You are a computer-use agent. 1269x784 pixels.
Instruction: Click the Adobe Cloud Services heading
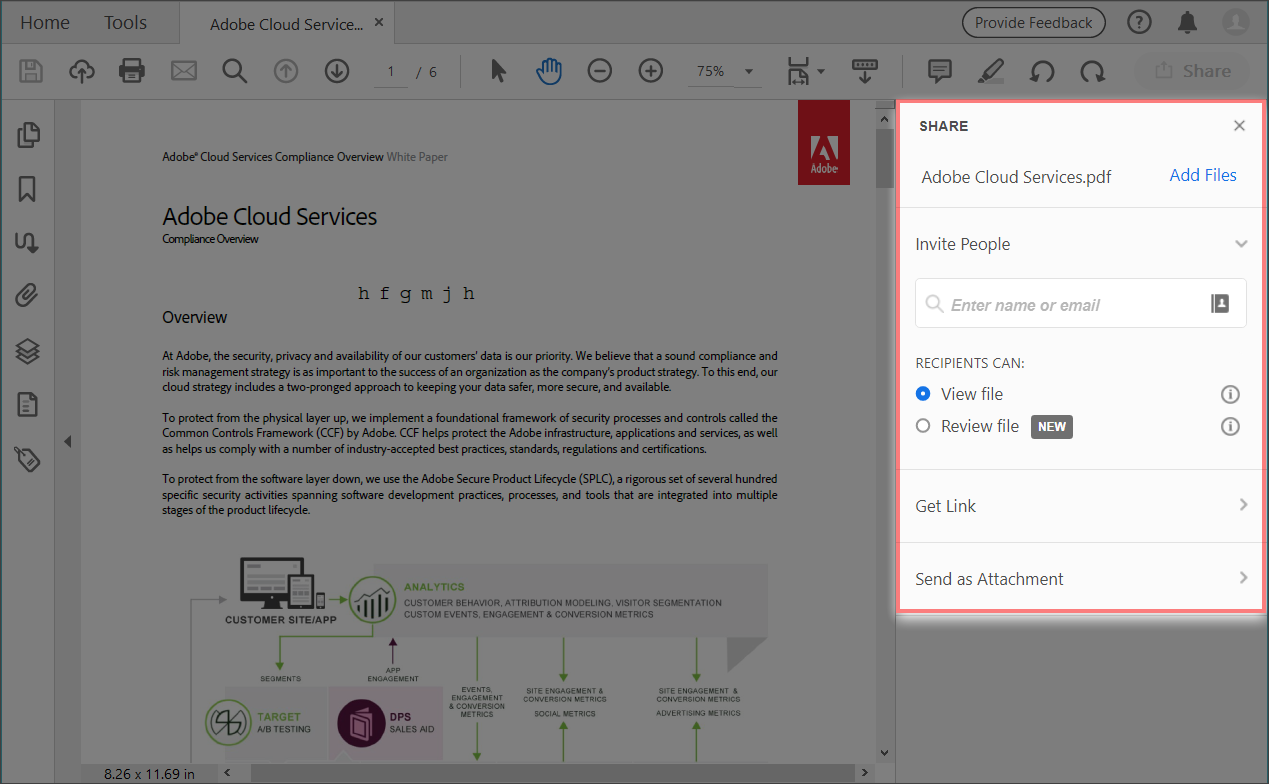pyautogui.click(x=270, y=216)
